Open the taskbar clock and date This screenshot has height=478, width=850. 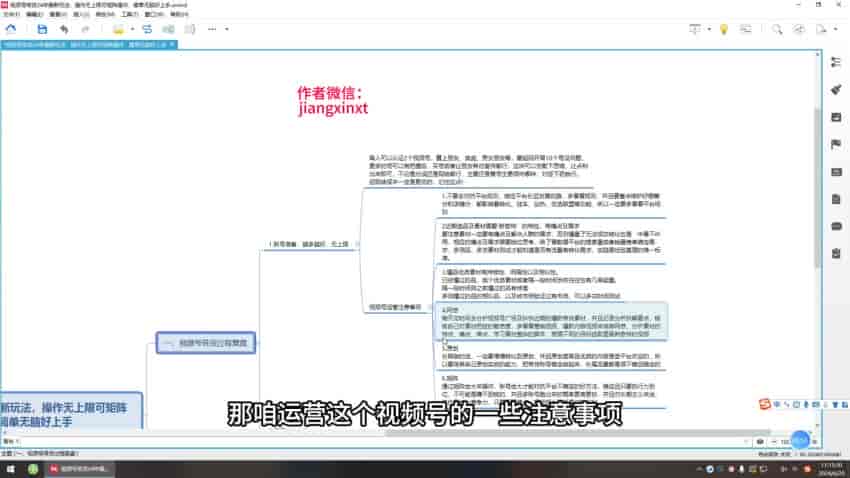[x=830, y=469]
